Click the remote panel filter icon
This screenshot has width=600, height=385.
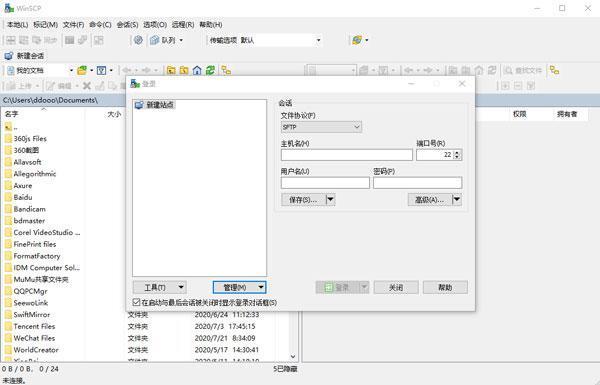383,70
